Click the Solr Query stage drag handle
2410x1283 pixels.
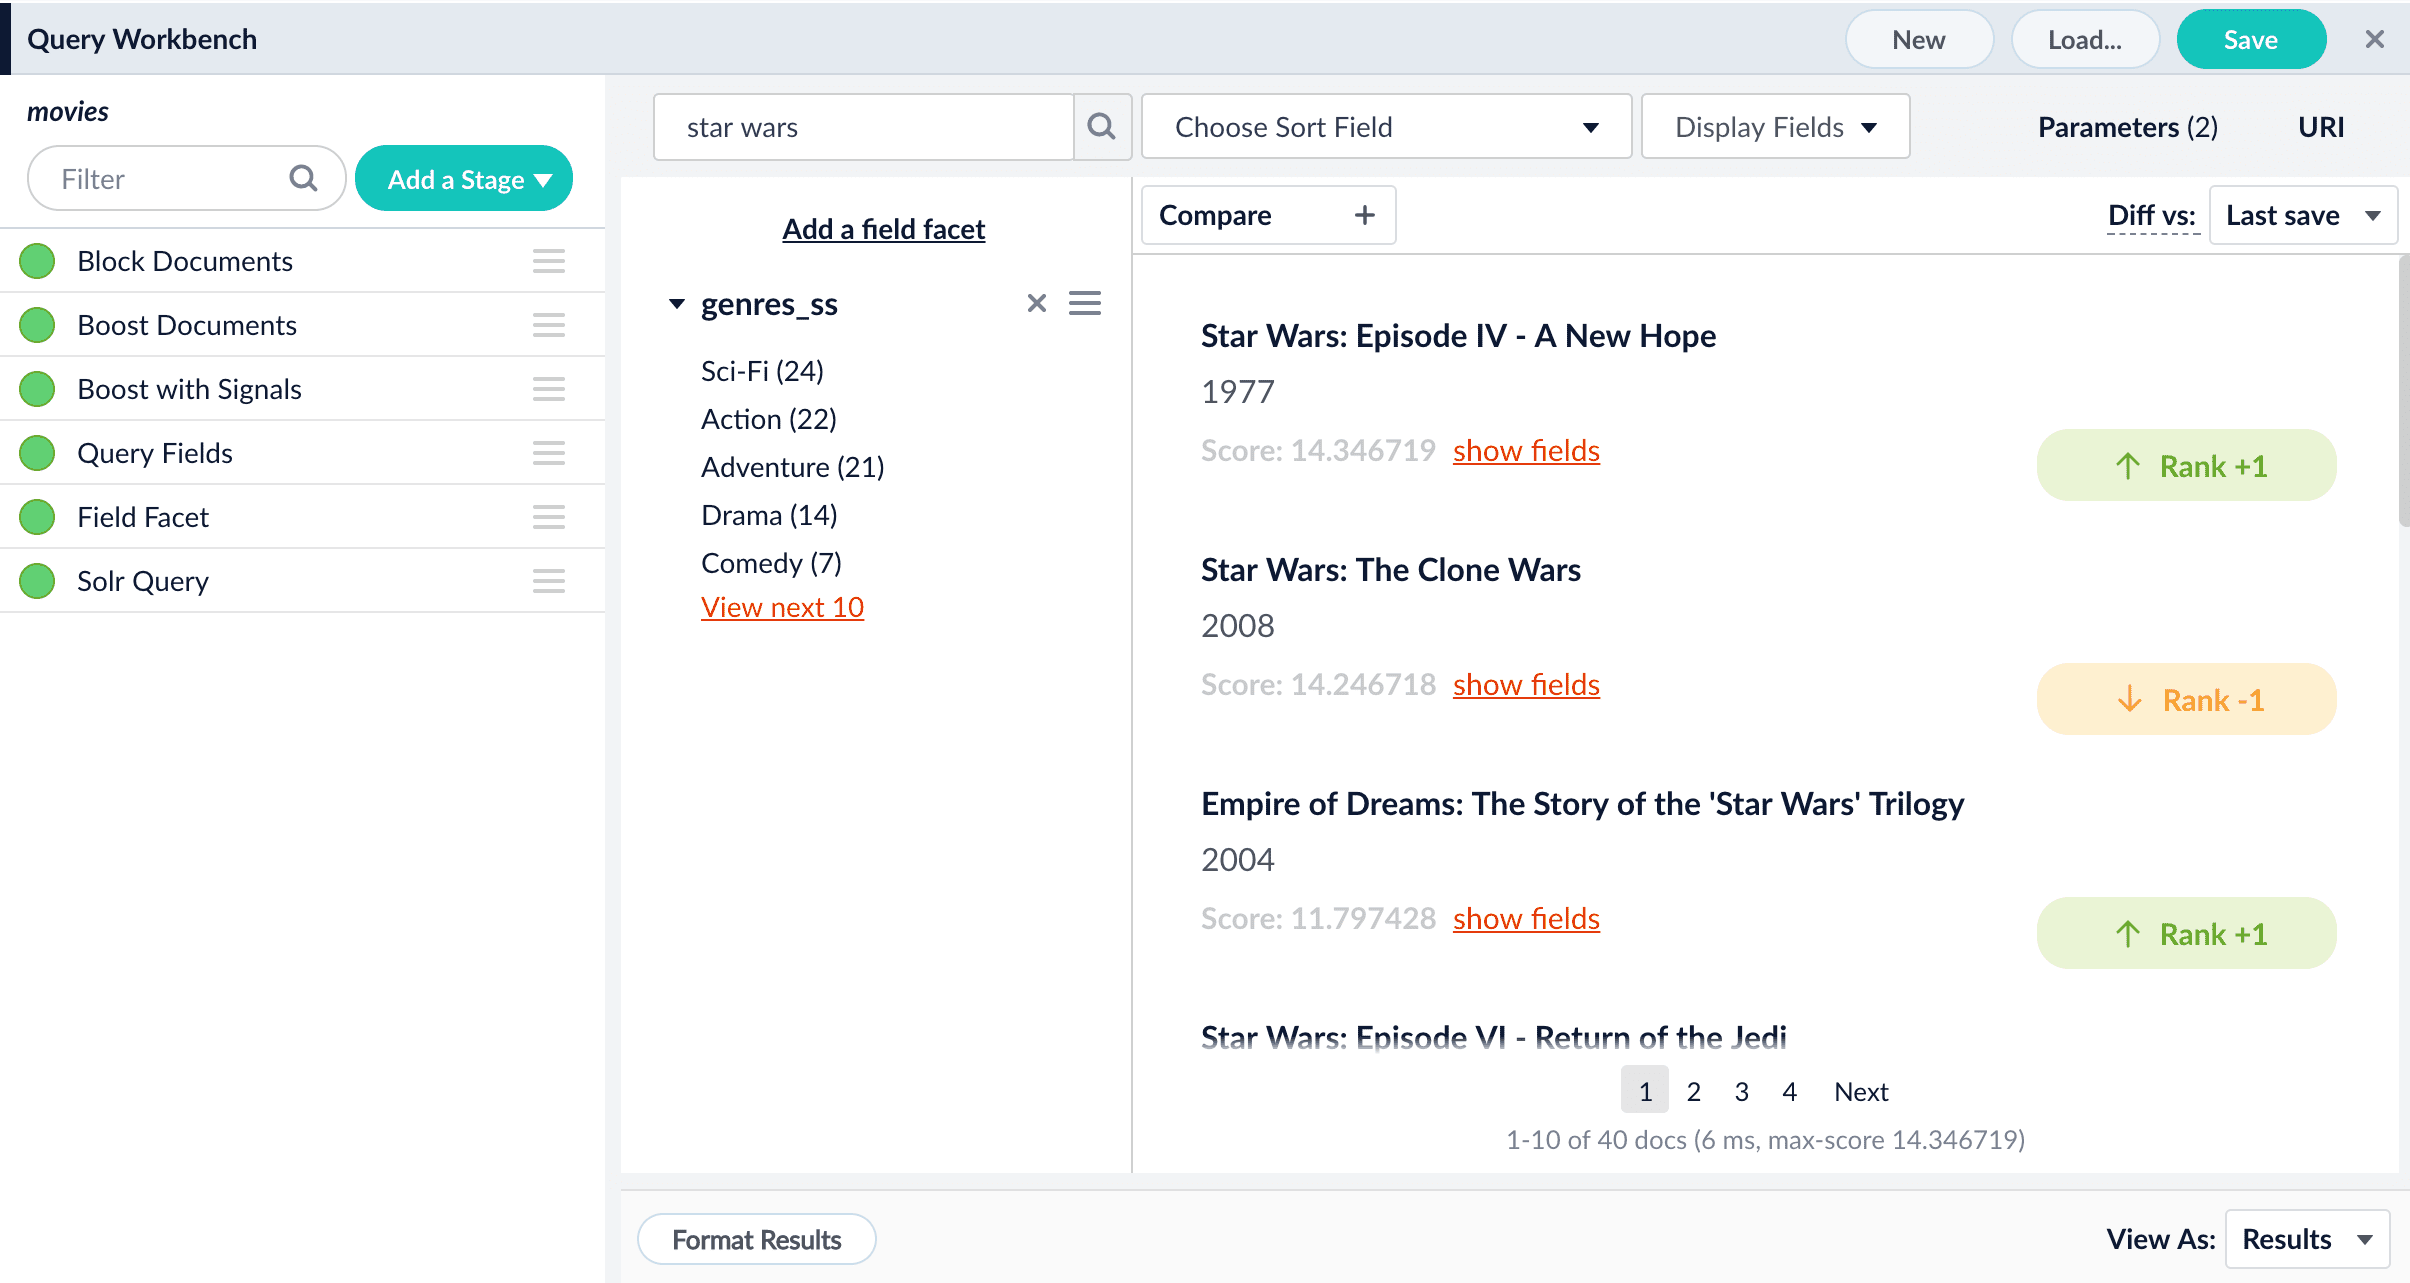click(x=548, y=581)
